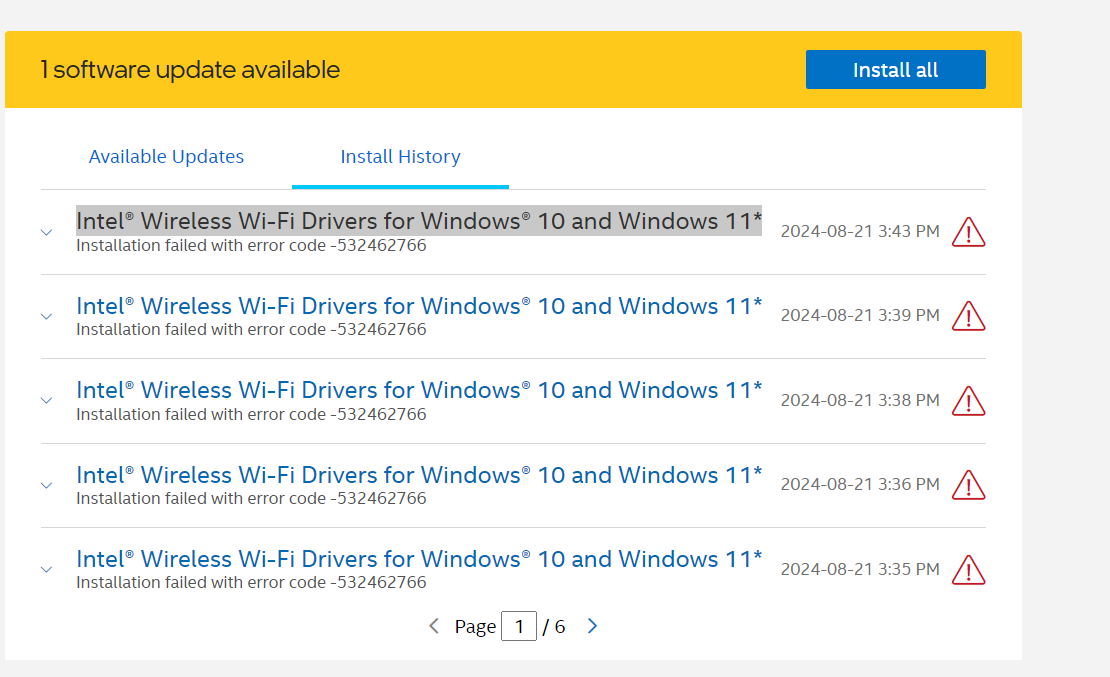The width and height of the screenshot is (1110, 677).
Task: Click the page number input field
Action: [x=518, y=627]
